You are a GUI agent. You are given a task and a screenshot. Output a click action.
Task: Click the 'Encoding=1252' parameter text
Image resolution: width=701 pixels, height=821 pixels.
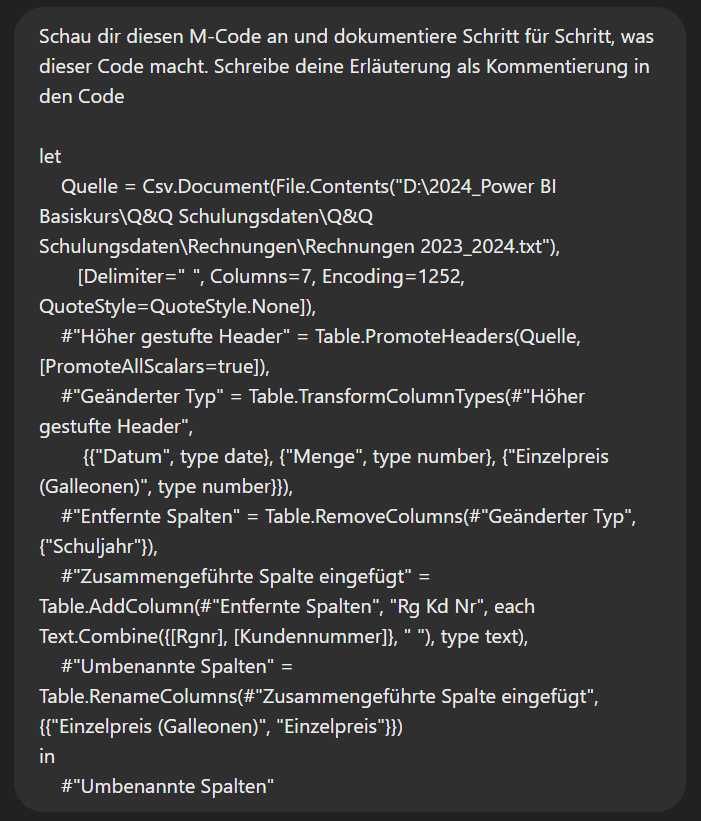click(391, 276)
